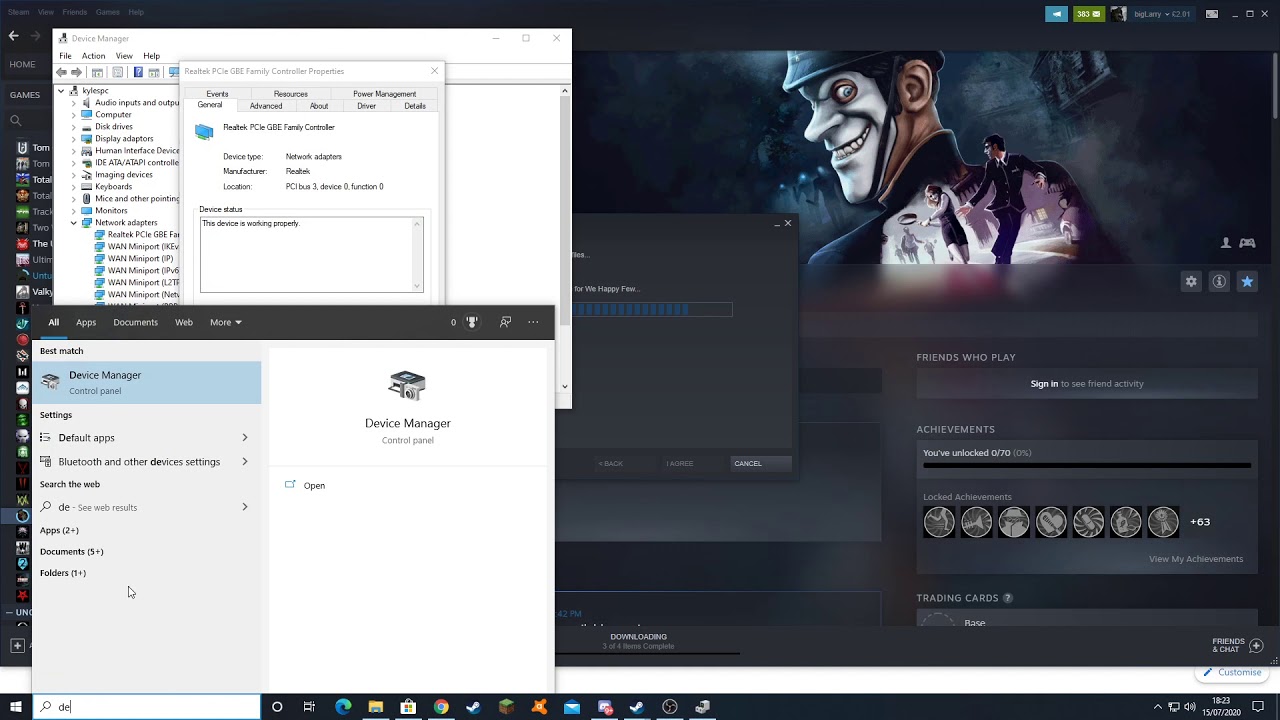Open rewards trophy icon in search panel
Screen dimensions: 1280x720
pos(472,322)
